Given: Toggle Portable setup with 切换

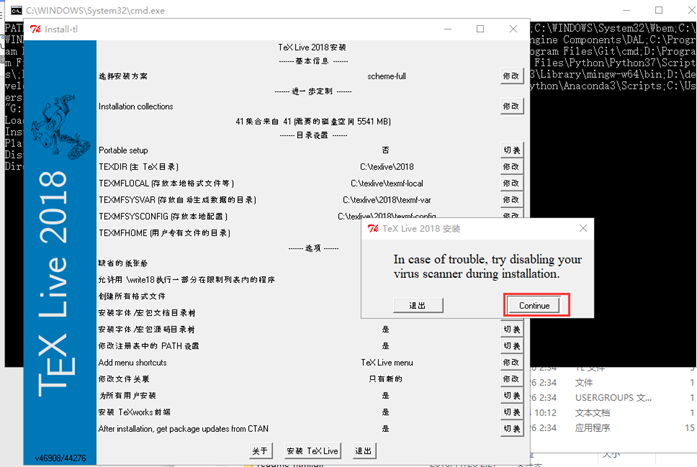Looking at the screenshot, I should [x=512, y=150].
